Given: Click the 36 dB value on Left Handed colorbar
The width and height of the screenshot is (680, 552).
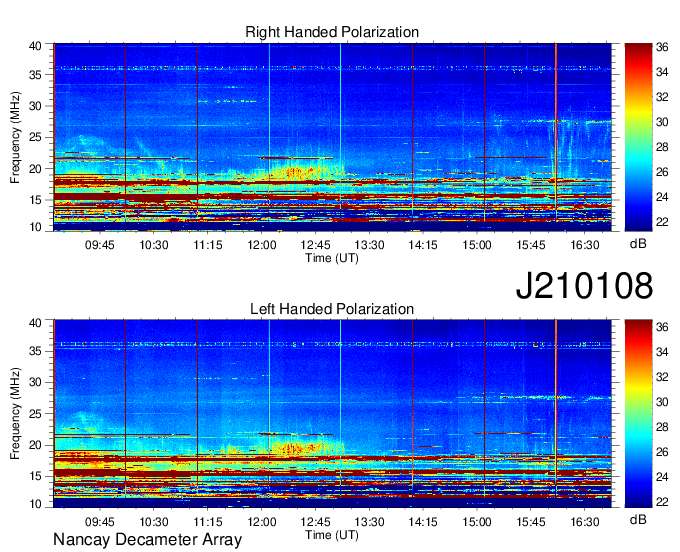Looking at the screenshot, I should (x=662, y=327).
